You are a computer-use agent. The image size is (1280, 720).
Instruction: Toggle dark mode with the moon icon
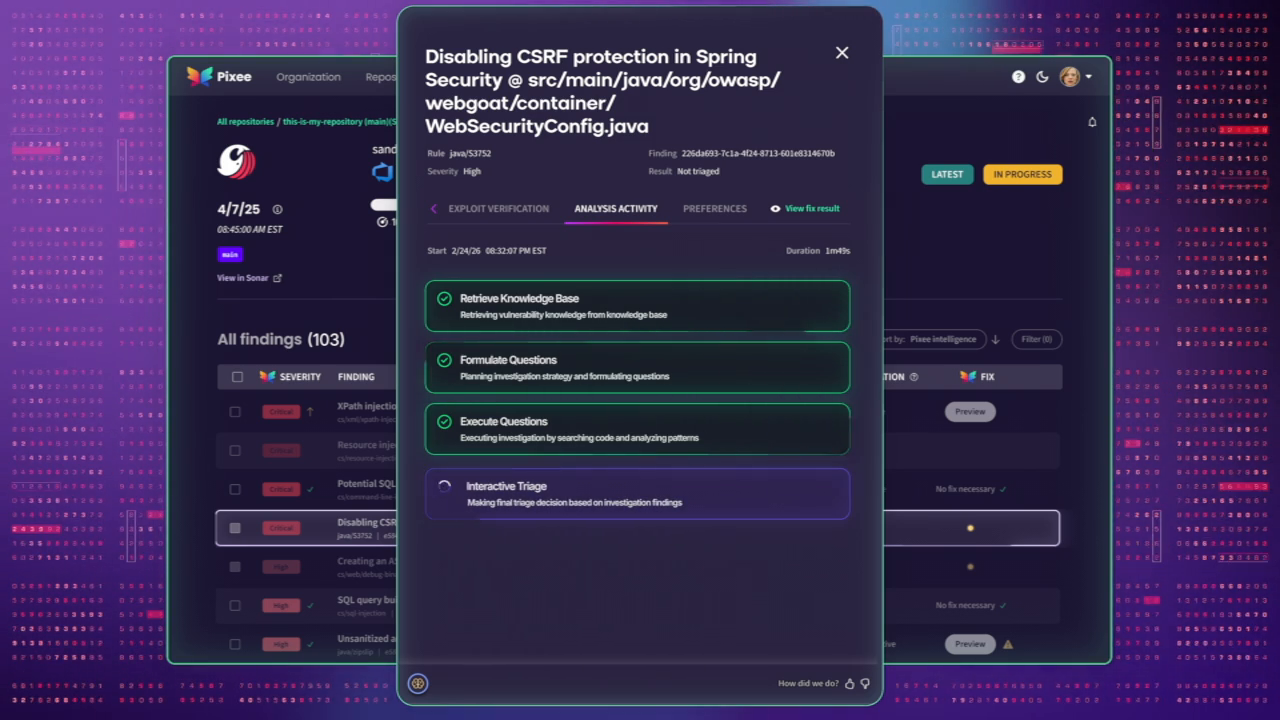click(x=1042, y=77)
